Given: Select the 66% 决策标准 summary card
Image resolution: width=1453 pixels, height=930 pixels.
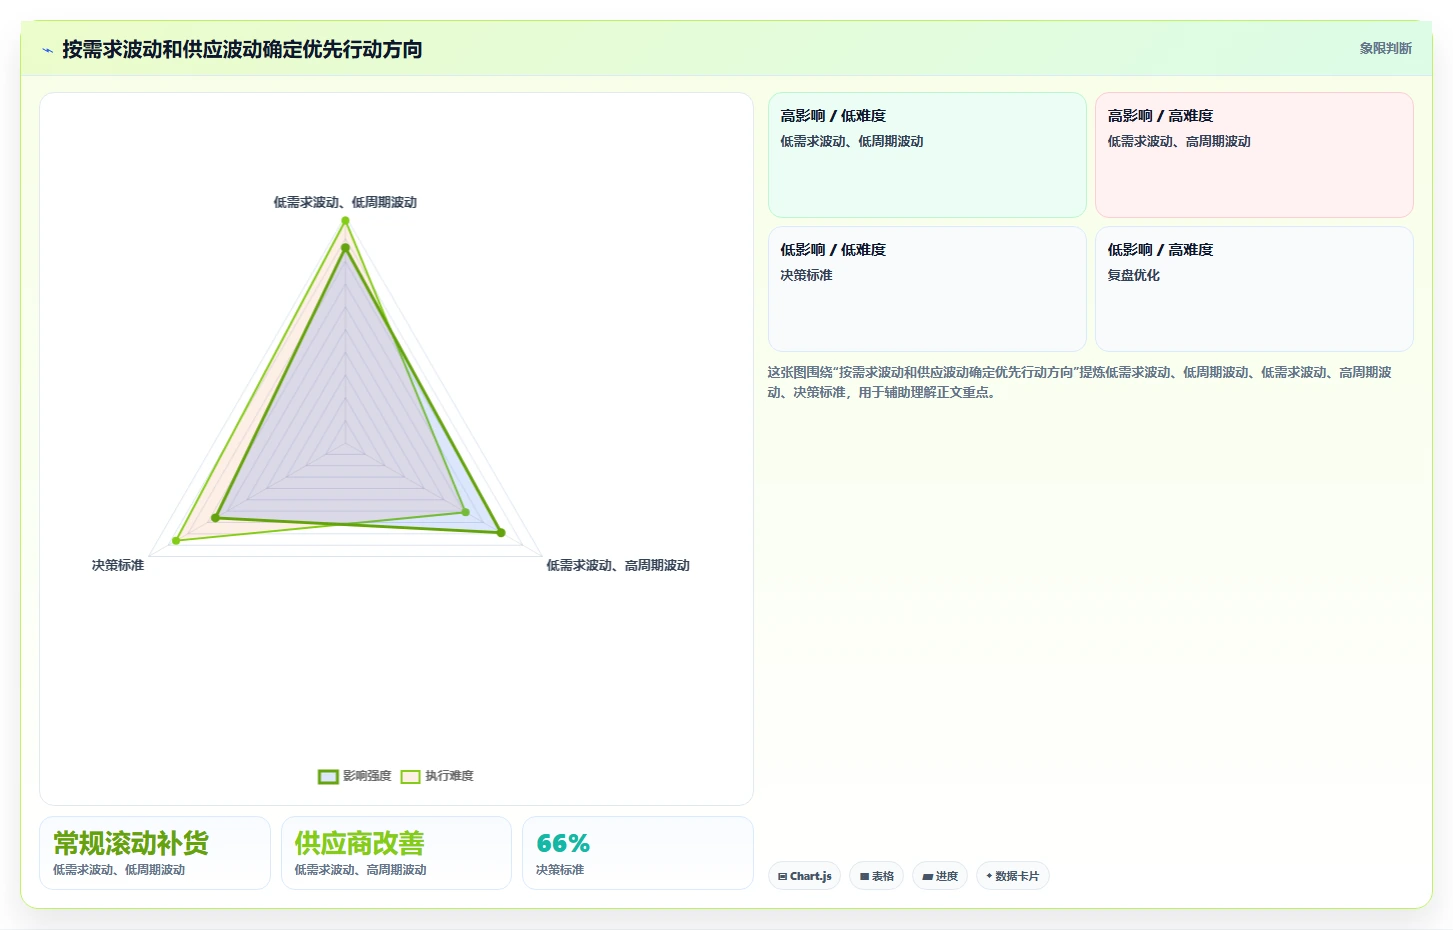Looking at the screenshot, I should (638, 853).
